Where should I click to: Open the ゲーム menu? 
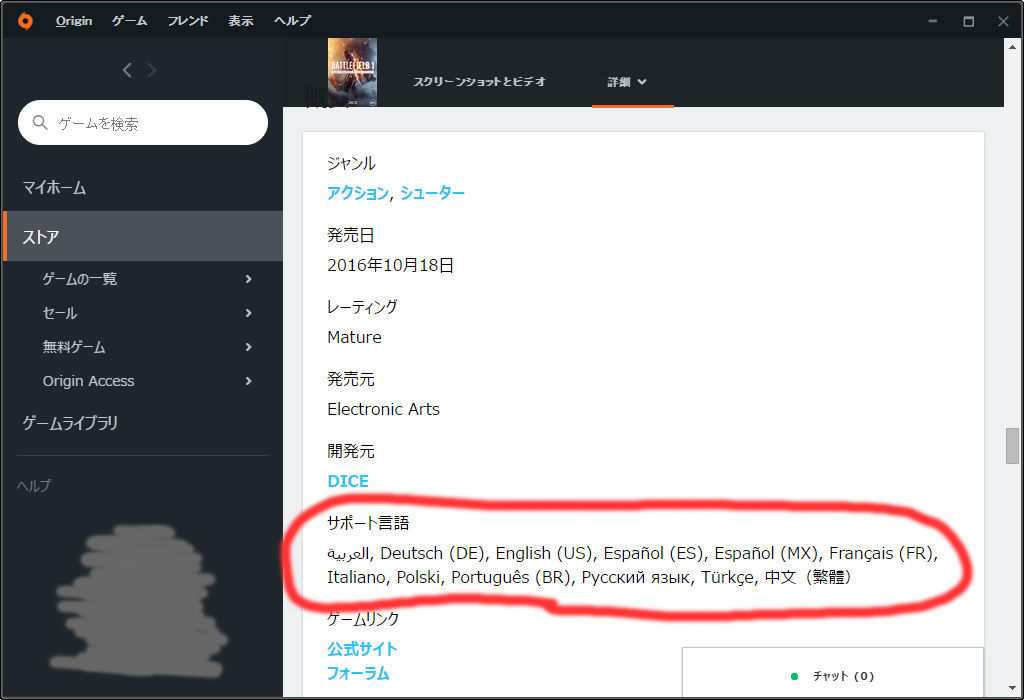click(129, 21)
